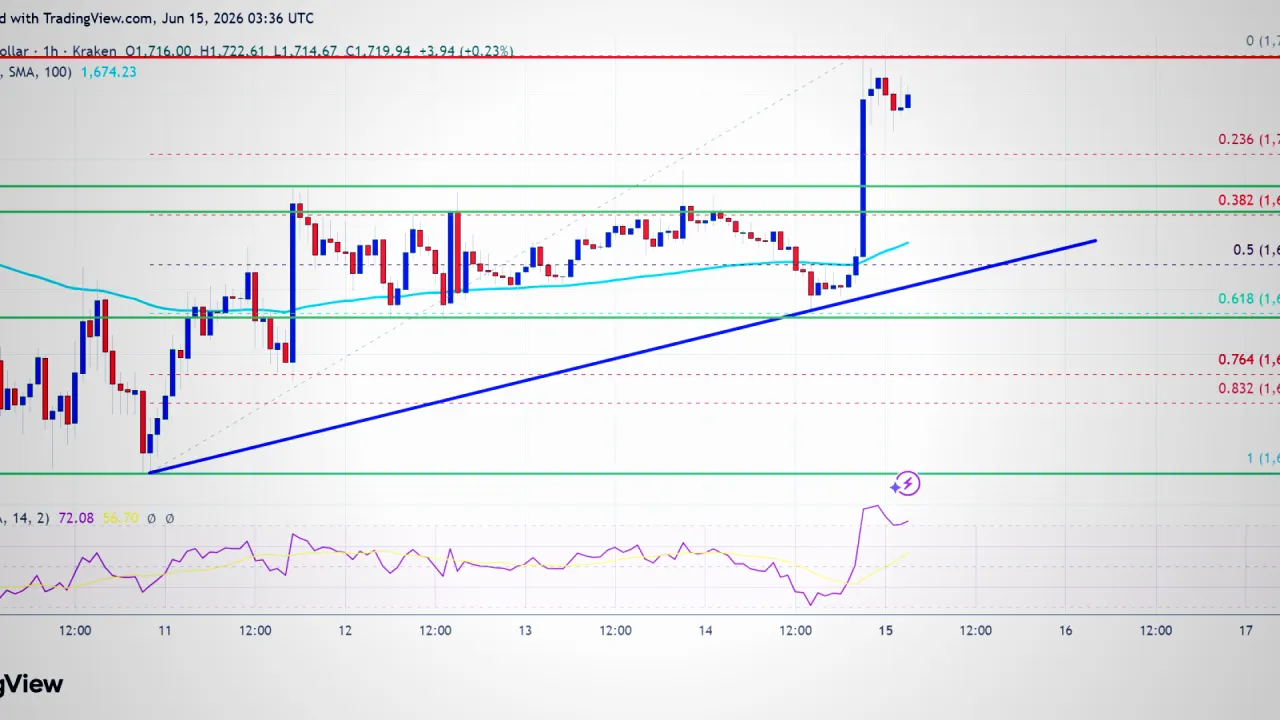Click the purple RSI indicator line

(x=450, y=560)
